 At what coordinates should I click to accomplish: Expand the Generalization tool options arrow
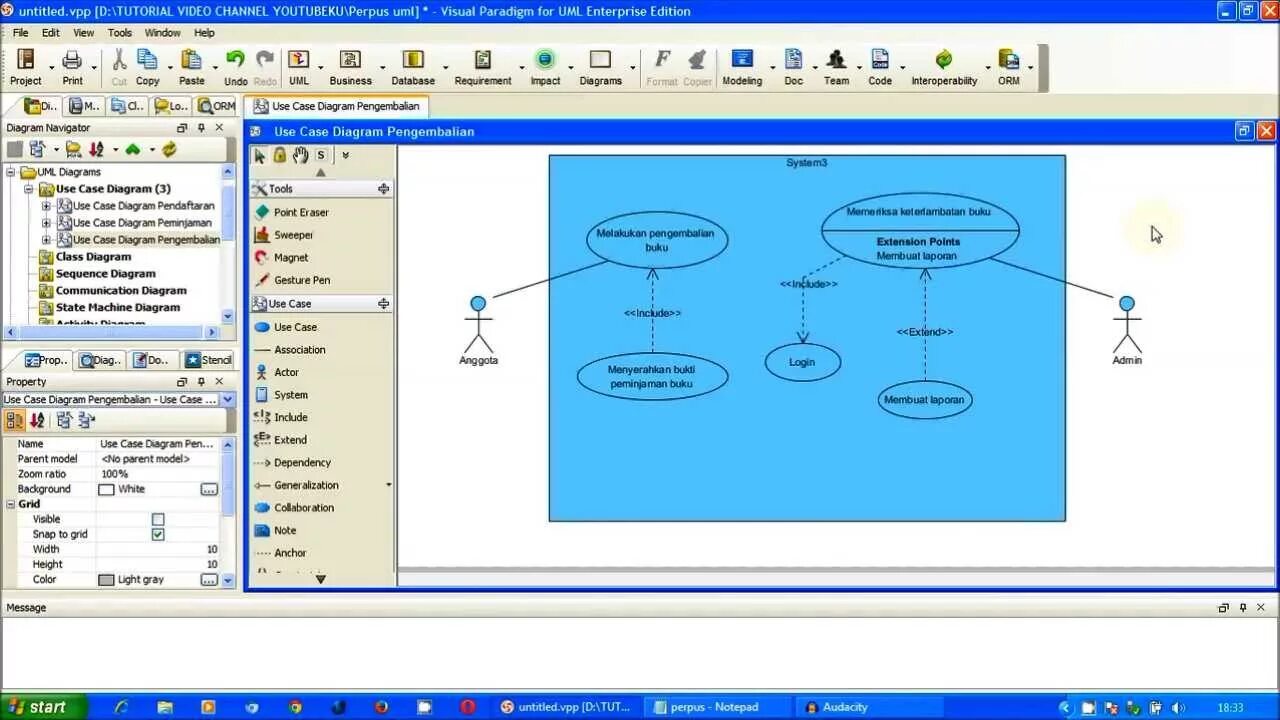pos(388,485)
